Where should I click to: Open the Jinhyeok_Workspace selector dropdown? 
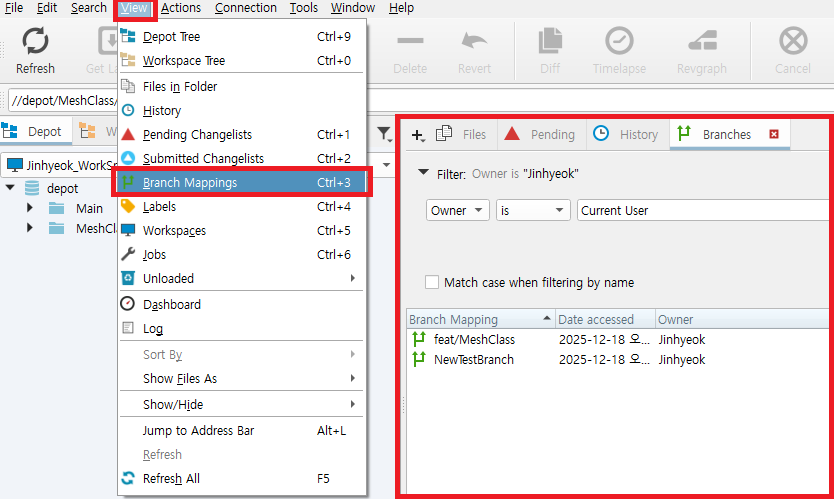point(387,165)
